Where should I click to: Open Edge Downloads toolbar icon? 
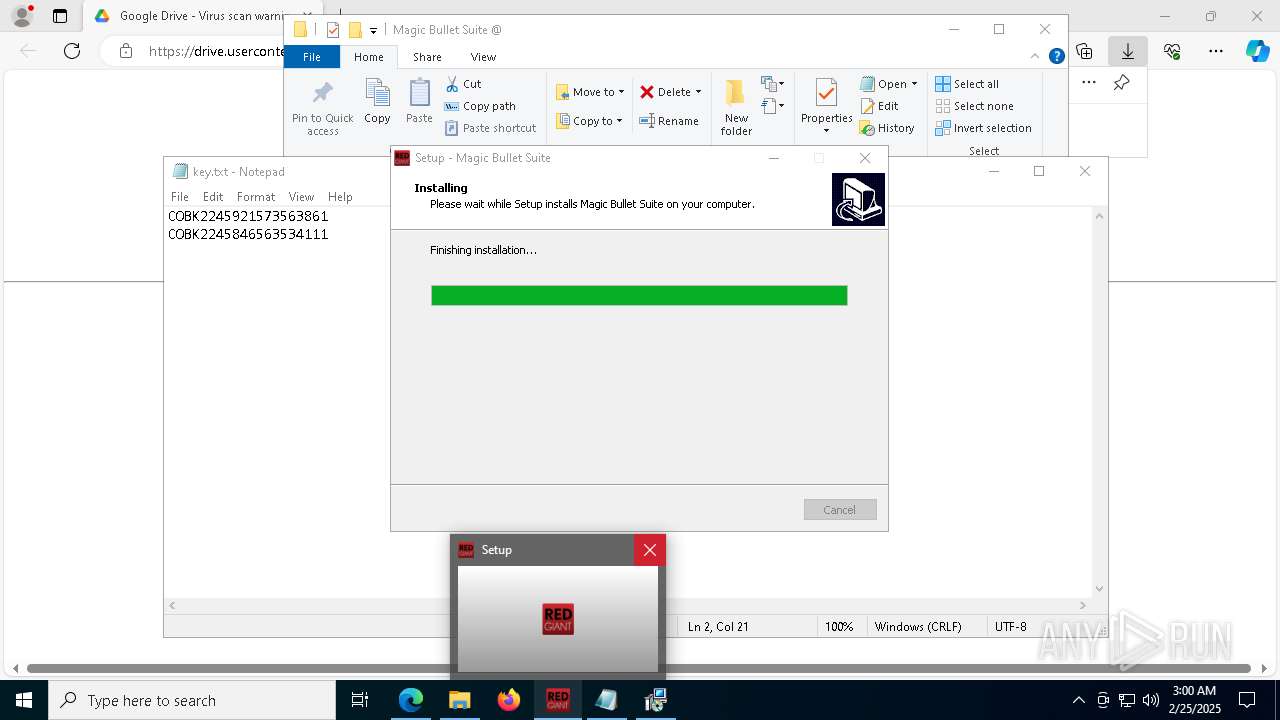tap(1128, 51)
